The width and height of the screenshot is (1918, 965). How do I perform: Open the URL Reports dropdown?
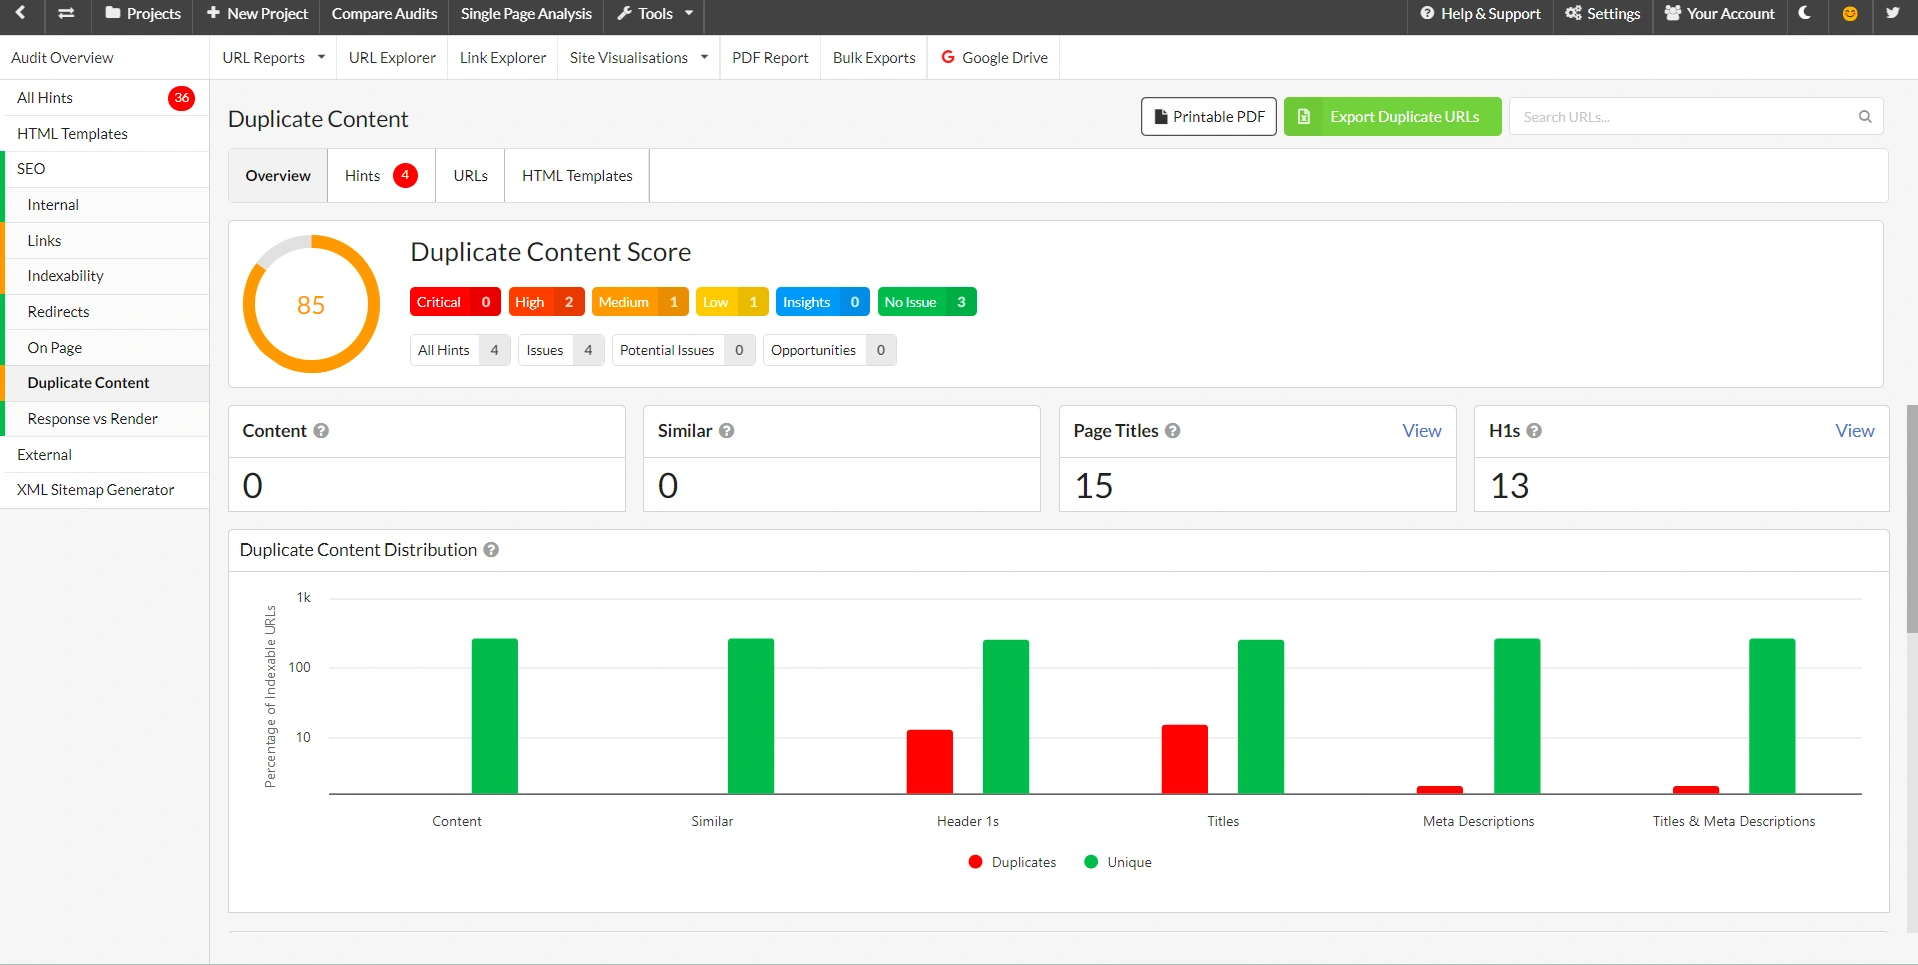coord(272,57)
